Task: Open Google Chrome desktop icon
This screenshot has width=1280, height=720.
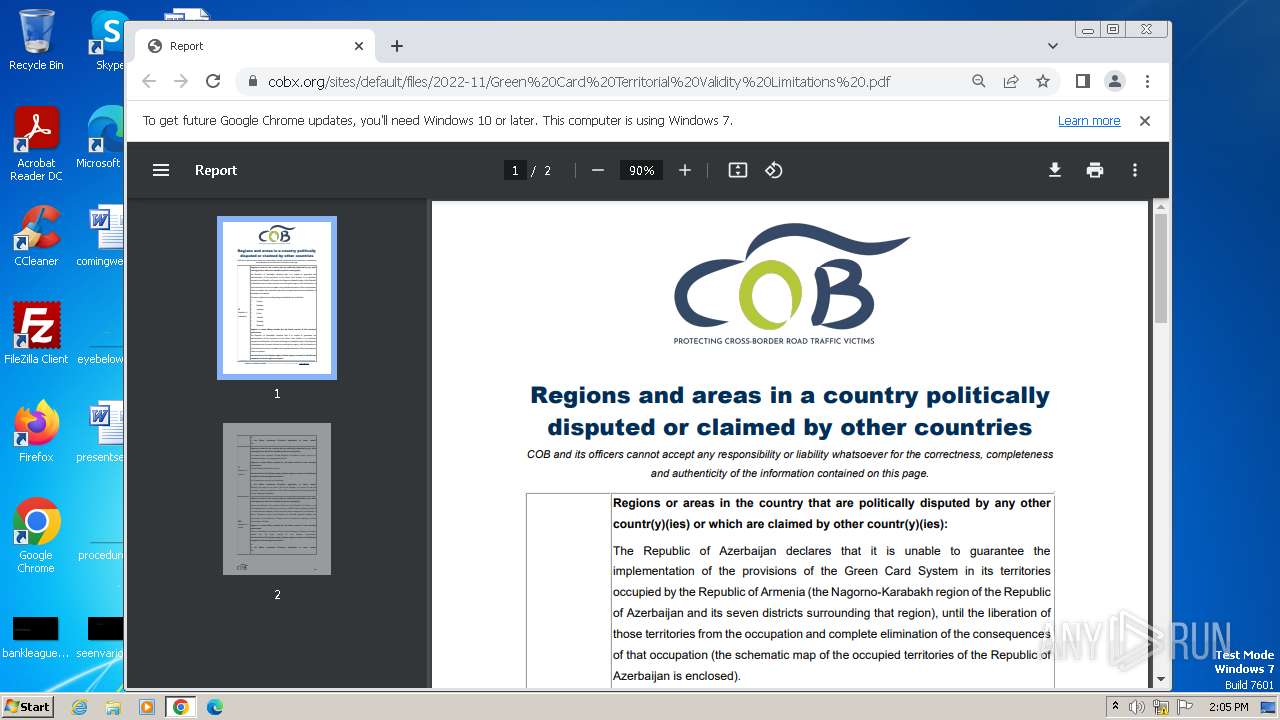Action: point(36,536)
